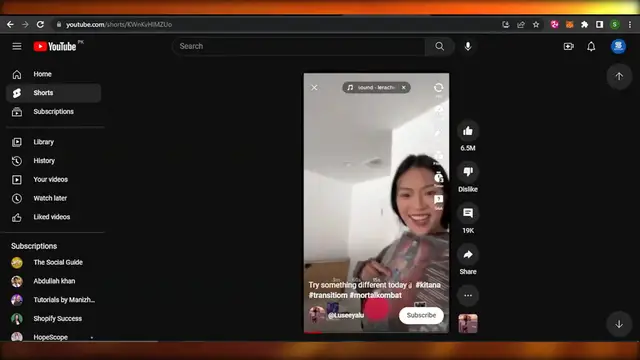Open History in sidebar
640x360 pixels.
pyautogui.click(x=53, y=161)
